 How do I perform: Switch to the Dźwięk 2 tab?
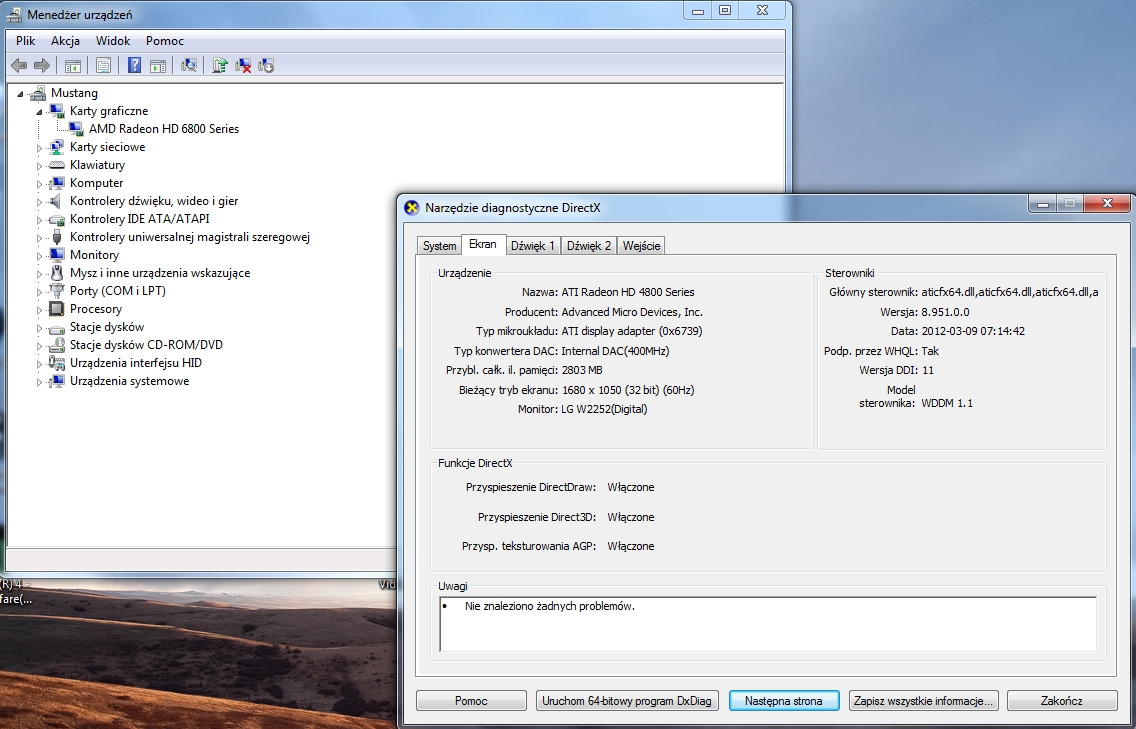click(588, 246)
